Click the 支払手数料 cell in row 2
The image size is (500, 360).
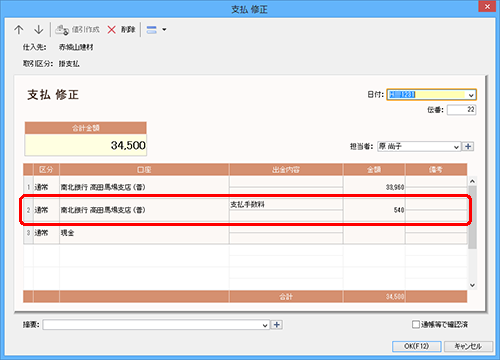[x=286, y=204]
